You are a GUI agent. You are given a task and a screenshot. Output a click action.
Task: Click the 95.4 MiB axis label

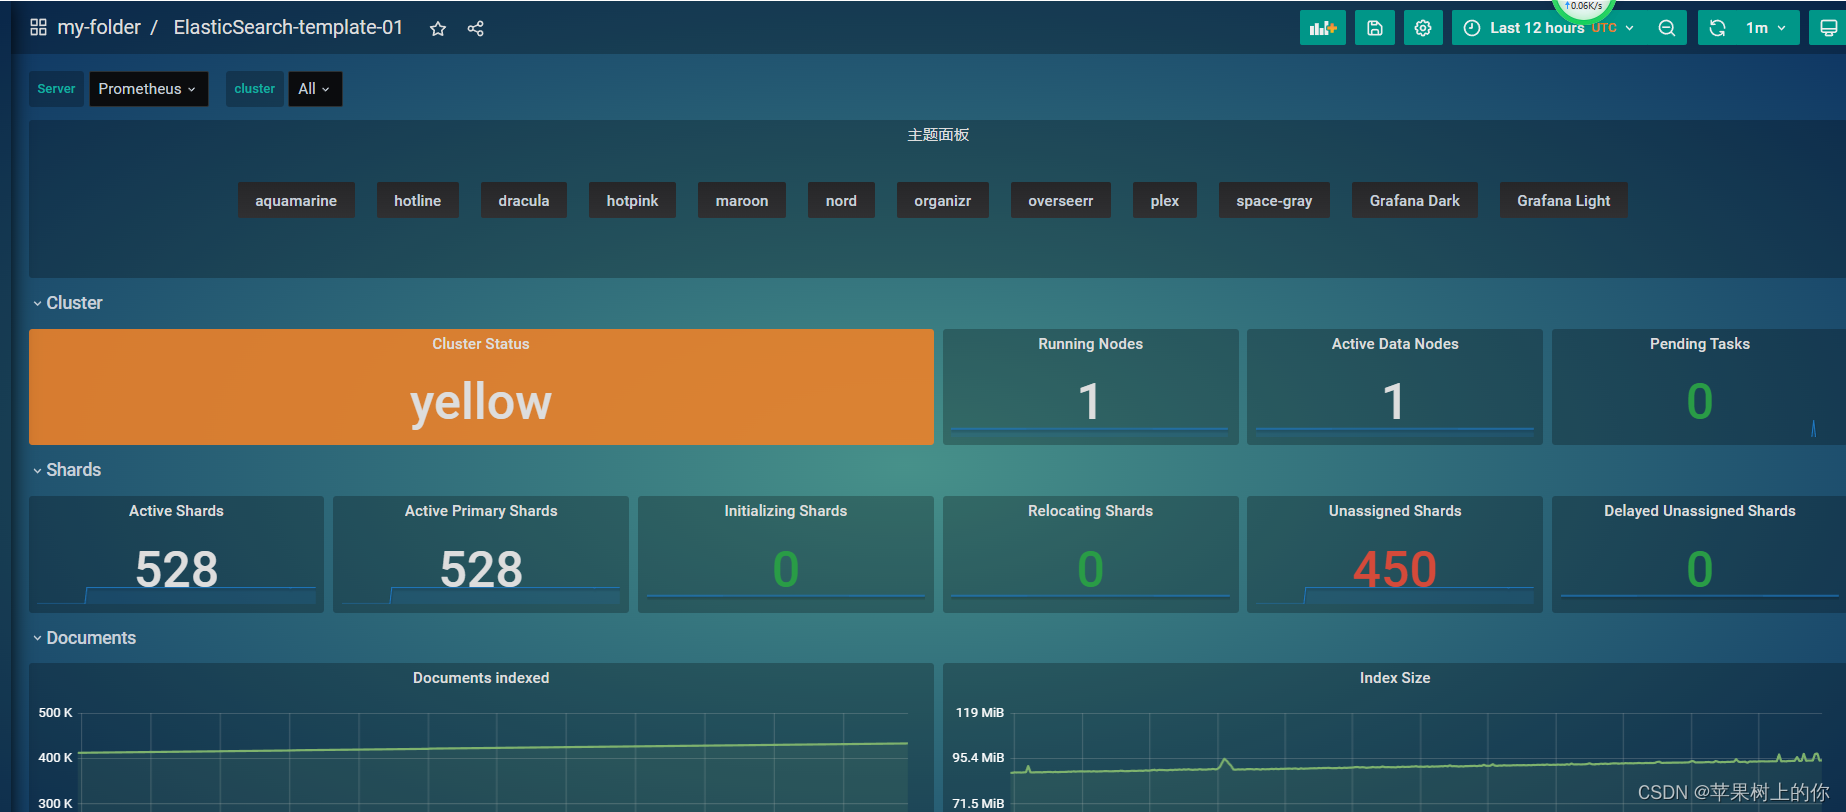(978, 758)
